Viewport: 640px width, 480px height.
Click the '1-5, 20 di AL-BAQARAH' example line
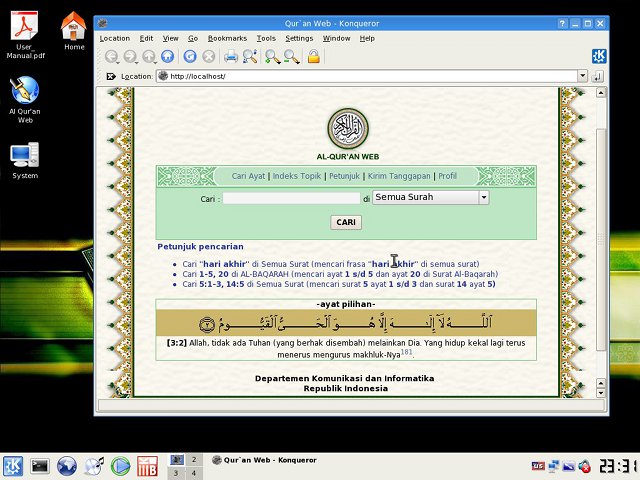pyautogui.click(x=340, y=274)
